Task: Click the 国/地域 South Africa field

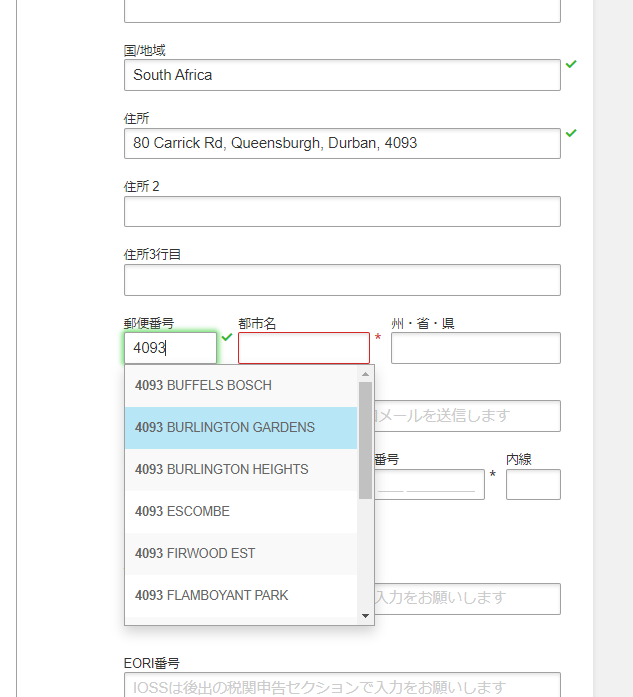Action: [x=342, y=75]
